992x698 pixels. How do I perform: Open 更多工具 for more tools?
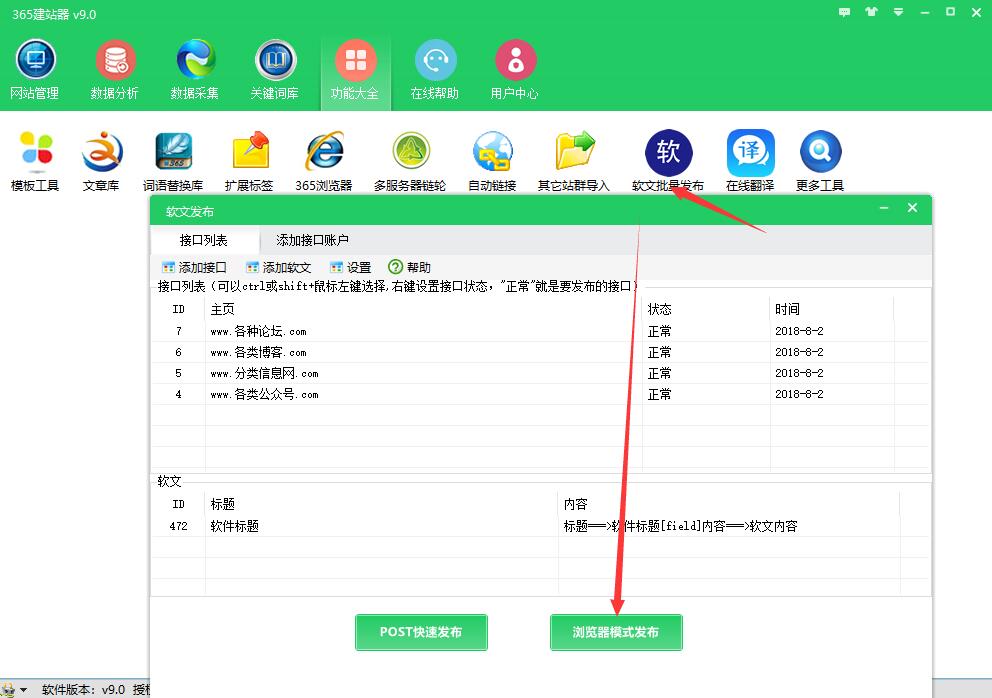(820, 161)
